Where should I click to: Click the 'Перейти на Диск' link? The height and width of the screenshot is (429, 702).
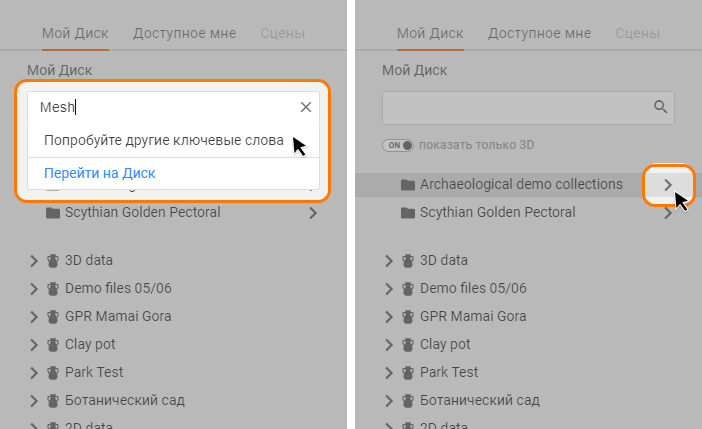coord(99,173)
